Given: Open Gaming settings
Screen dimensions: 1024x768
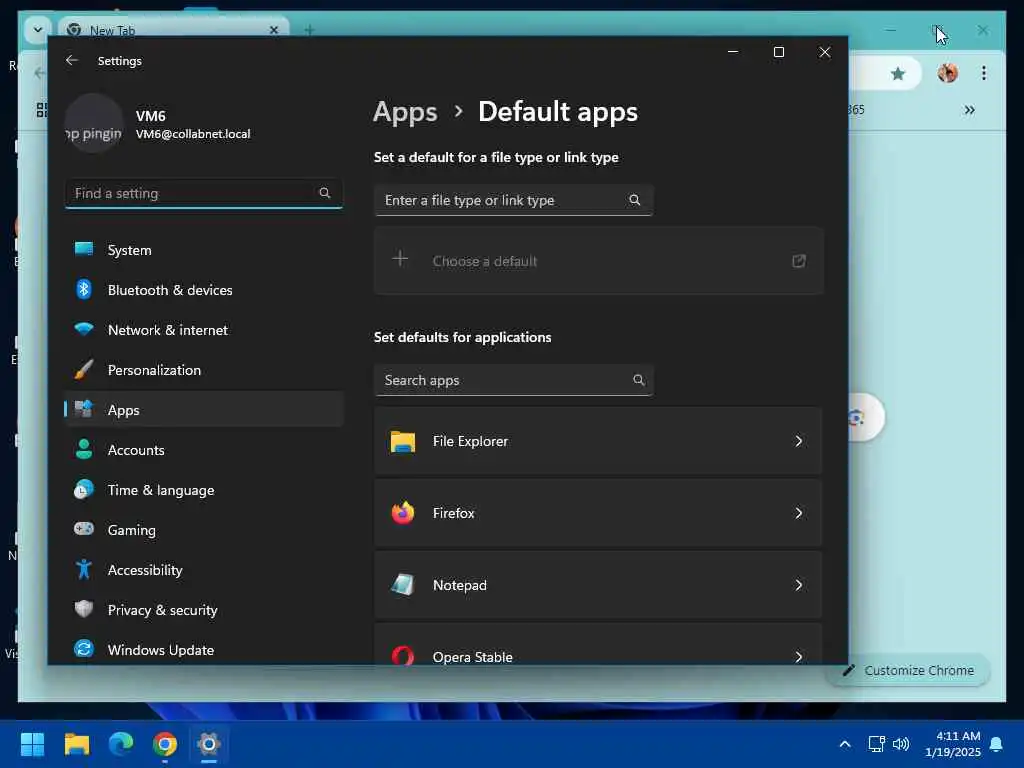Looking at the screenshot, I should click(x=204, y=530).
